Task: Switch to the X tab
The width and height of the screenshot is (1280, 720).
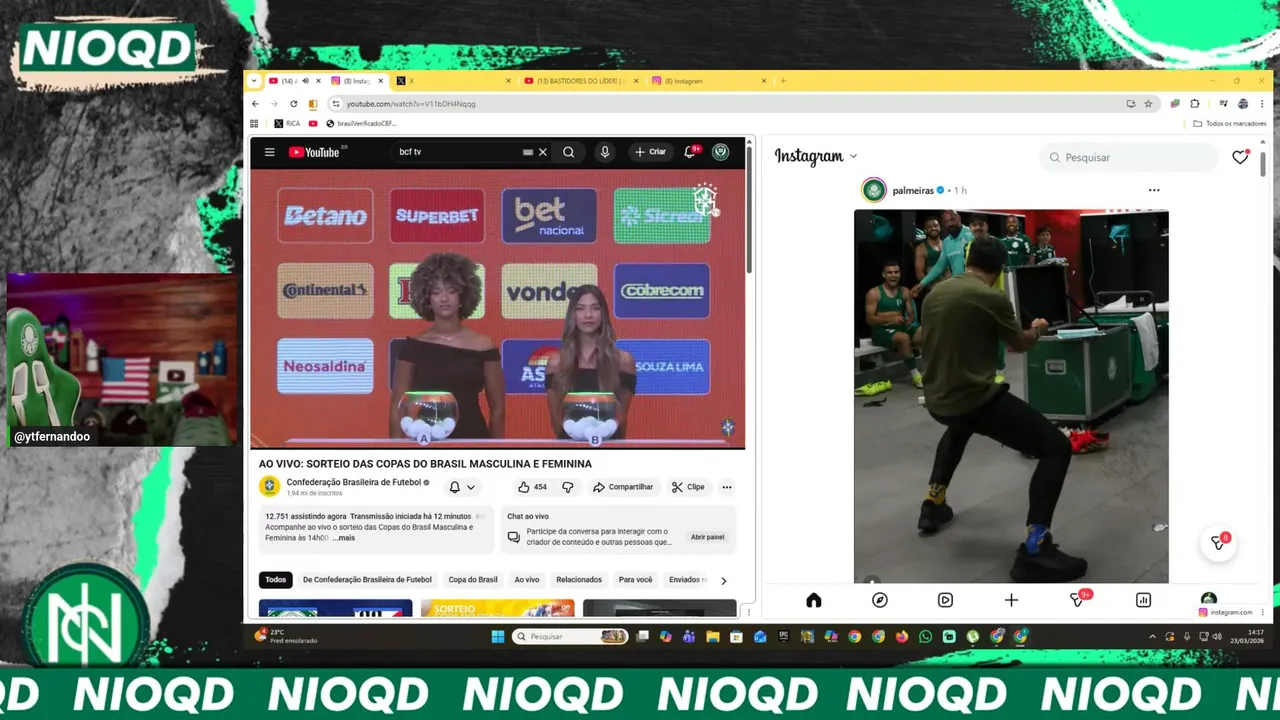Action: coord(454,81)
